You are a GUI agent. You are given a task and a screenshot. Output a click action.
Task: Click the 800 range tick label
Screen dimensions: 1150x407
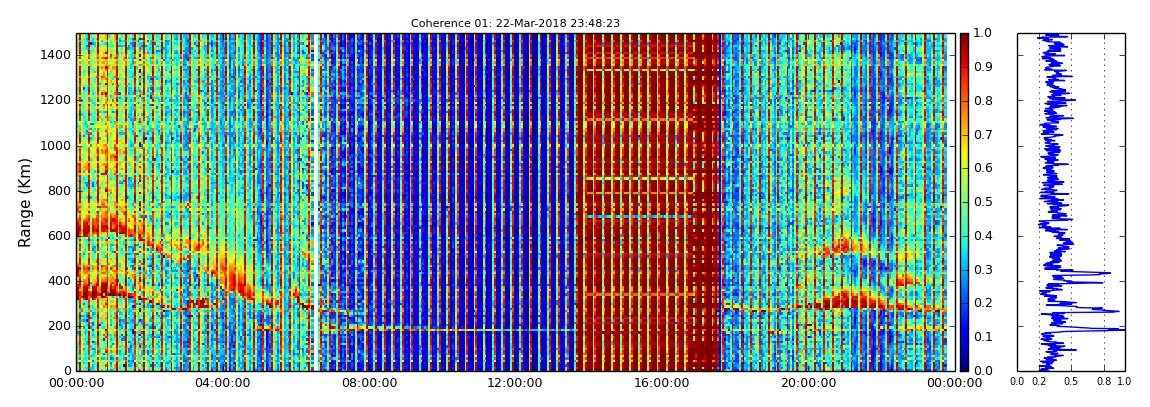pos(60,191)
